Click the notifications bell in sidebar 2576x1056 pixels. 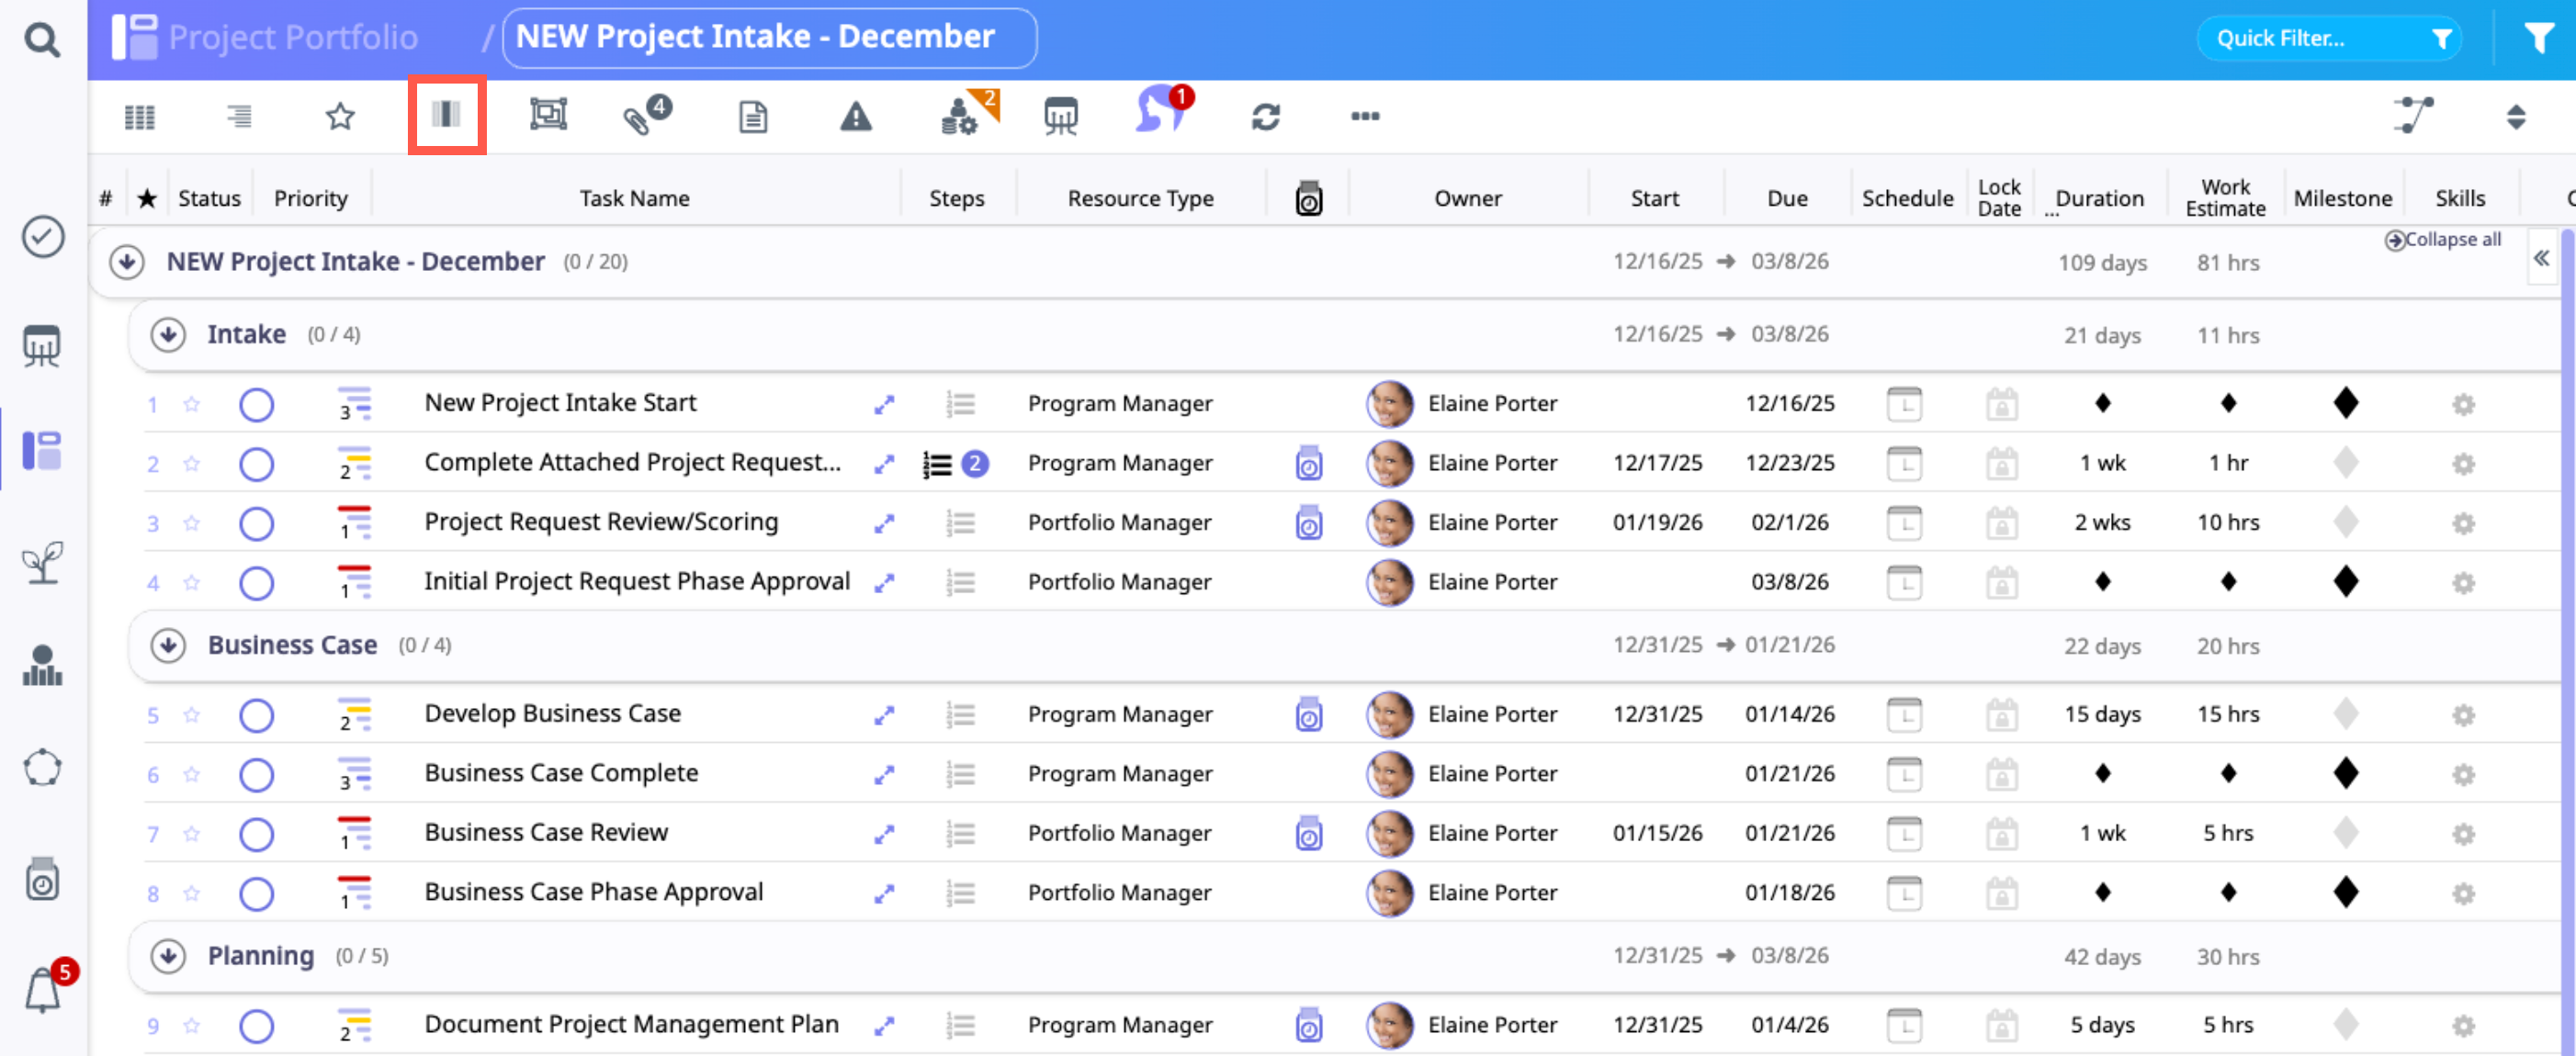[43, 990]
